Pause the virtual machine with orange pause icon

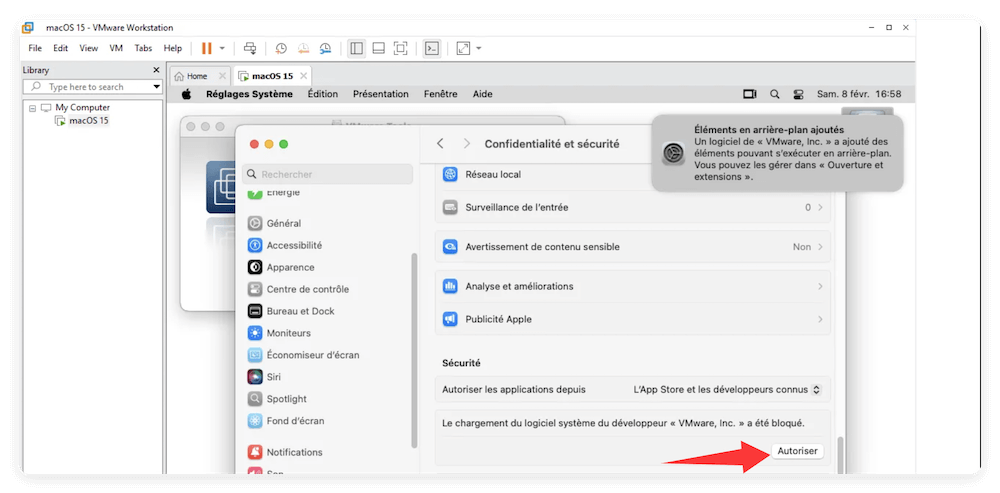[207, 48]
